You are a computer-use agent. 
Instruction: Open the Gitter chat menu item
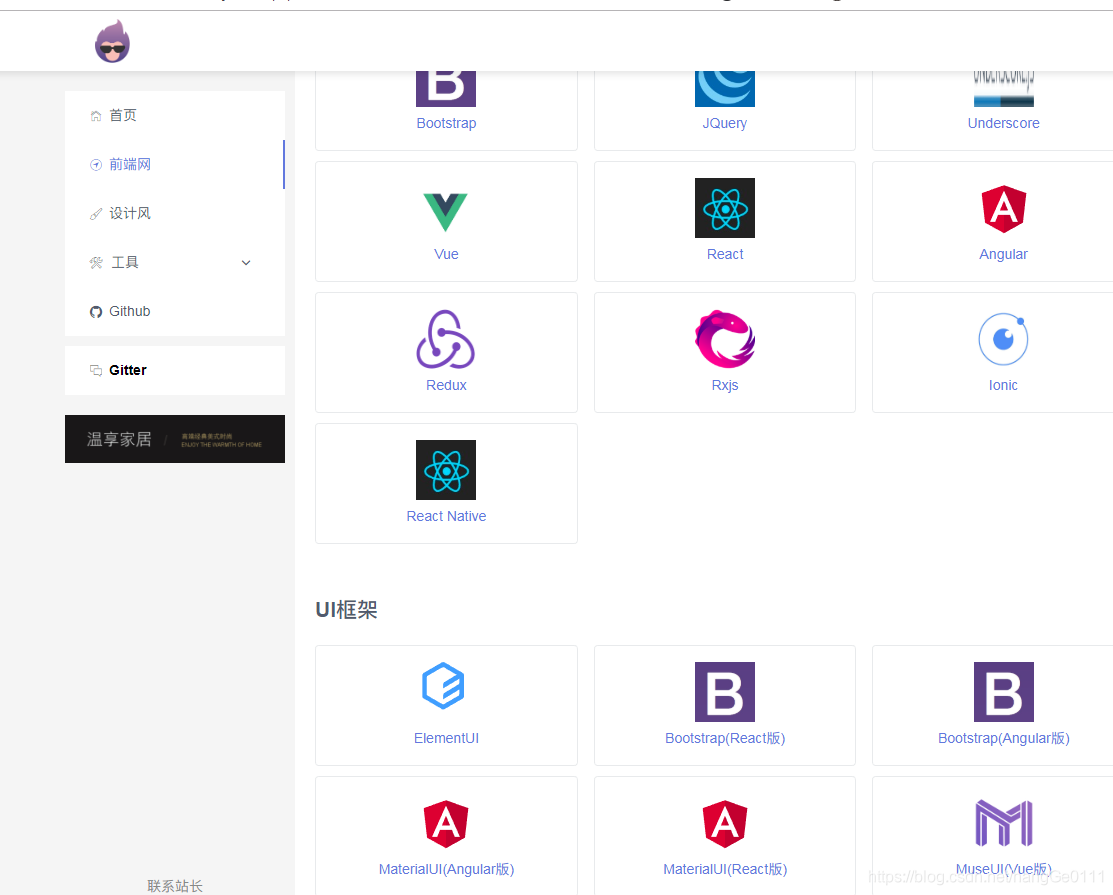click(175, 370)
